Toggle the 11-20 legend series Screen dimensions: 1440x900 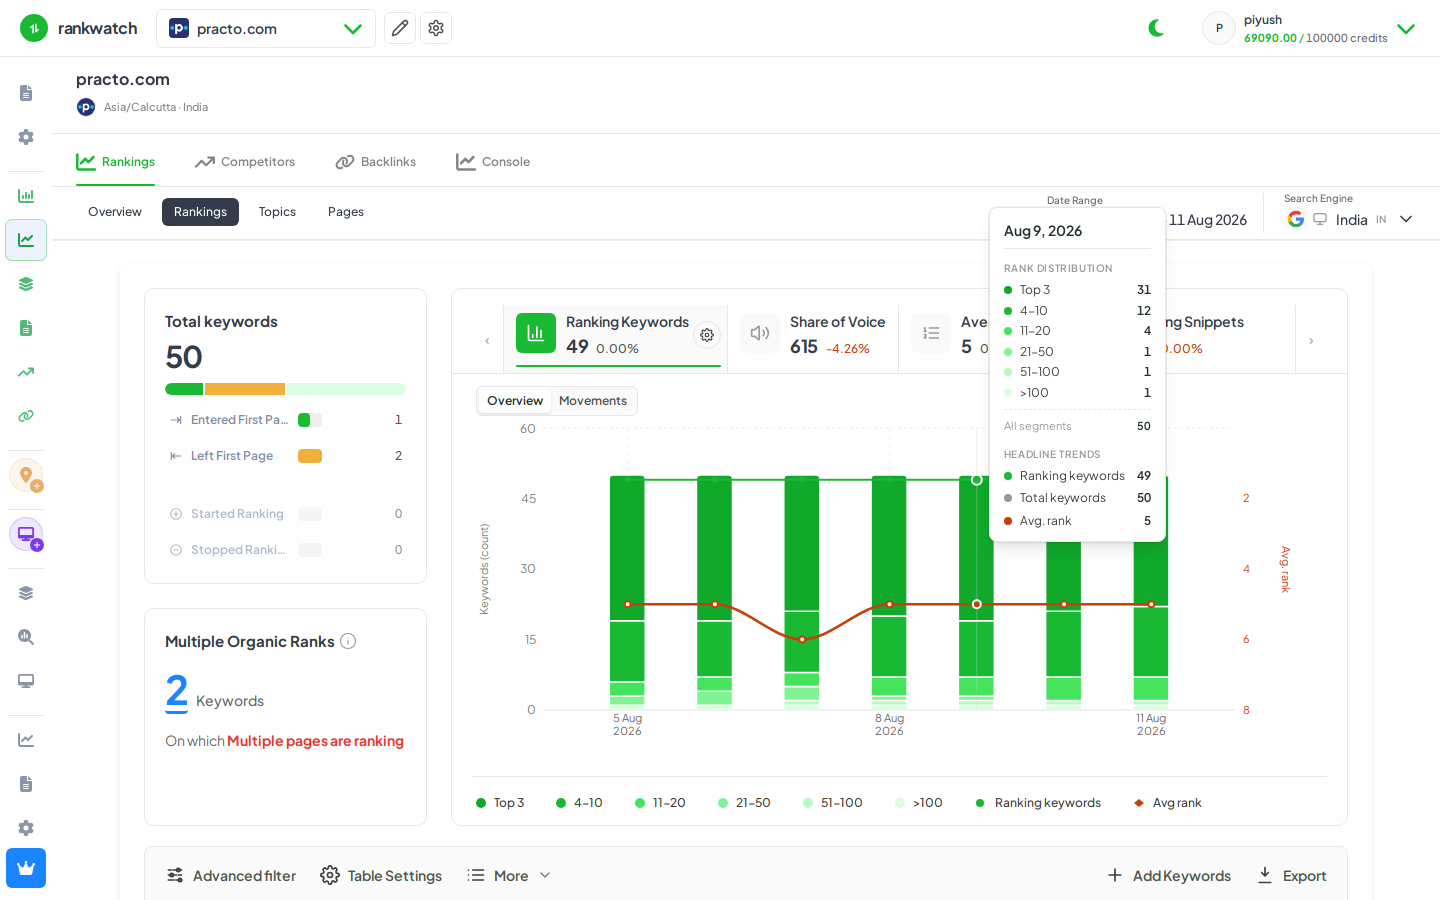click(x=660, y=803)
